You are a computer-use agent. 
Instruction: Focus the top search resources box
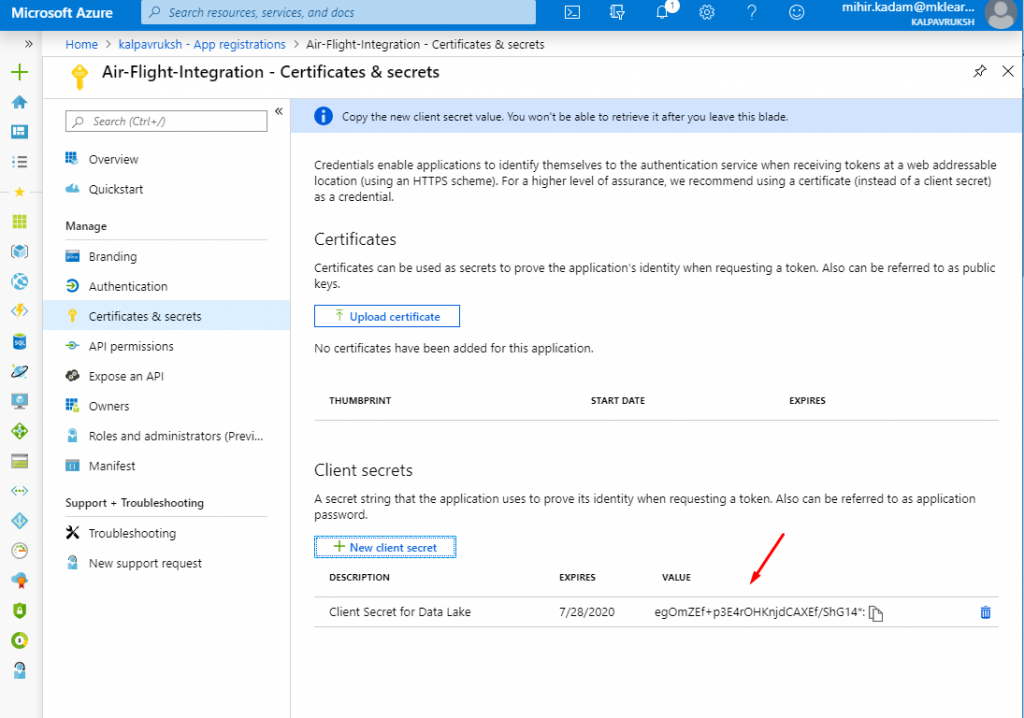(x=338, y=12)
